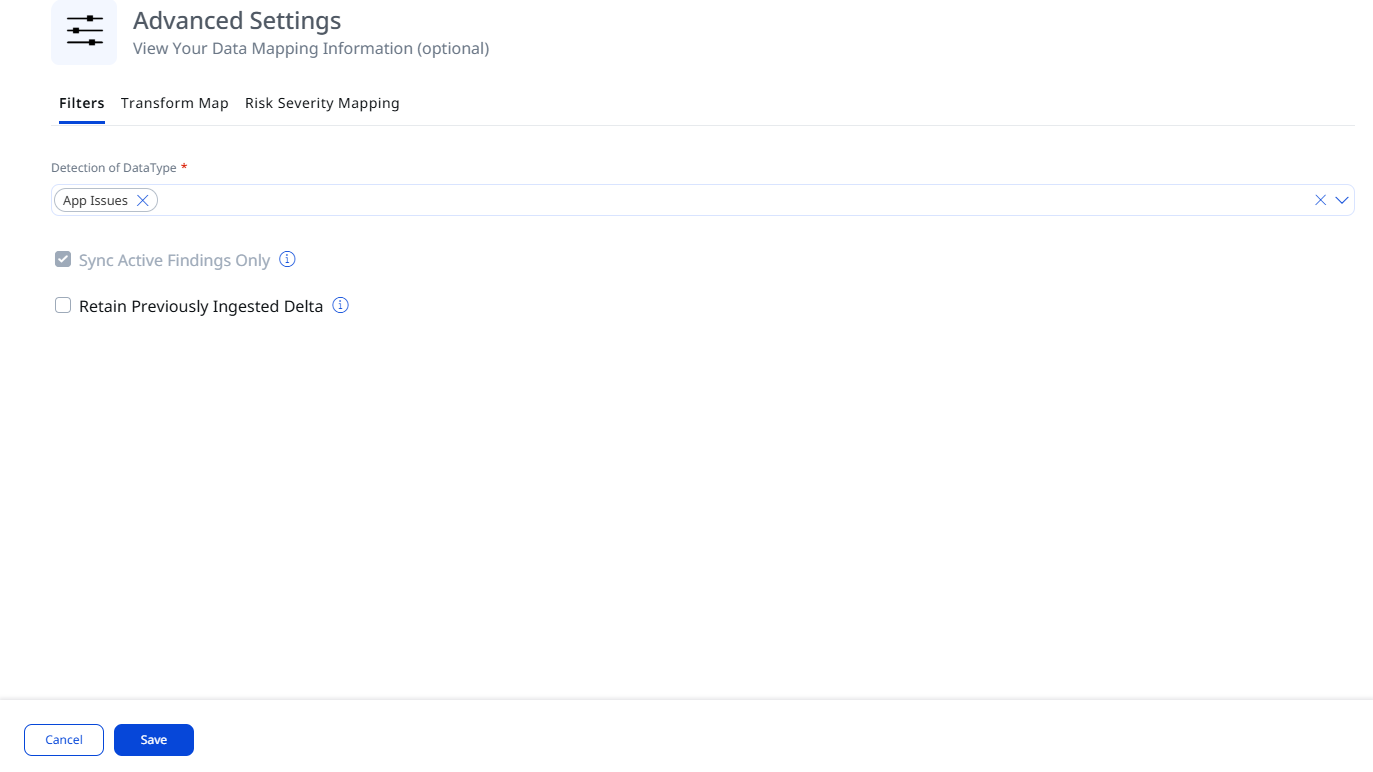The height and width of the screenshot is (772, 1373).
Task: Save the advanced settings
Action: coord(154,740)
